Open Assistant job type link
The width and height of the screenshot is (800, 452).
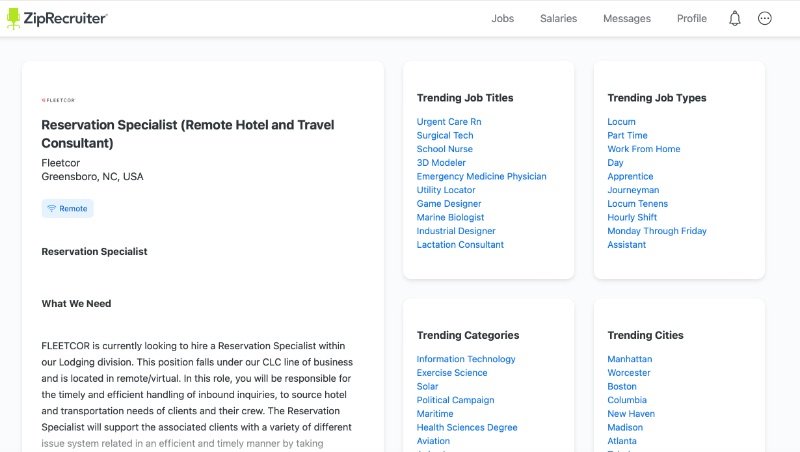(x=627, y=244)
